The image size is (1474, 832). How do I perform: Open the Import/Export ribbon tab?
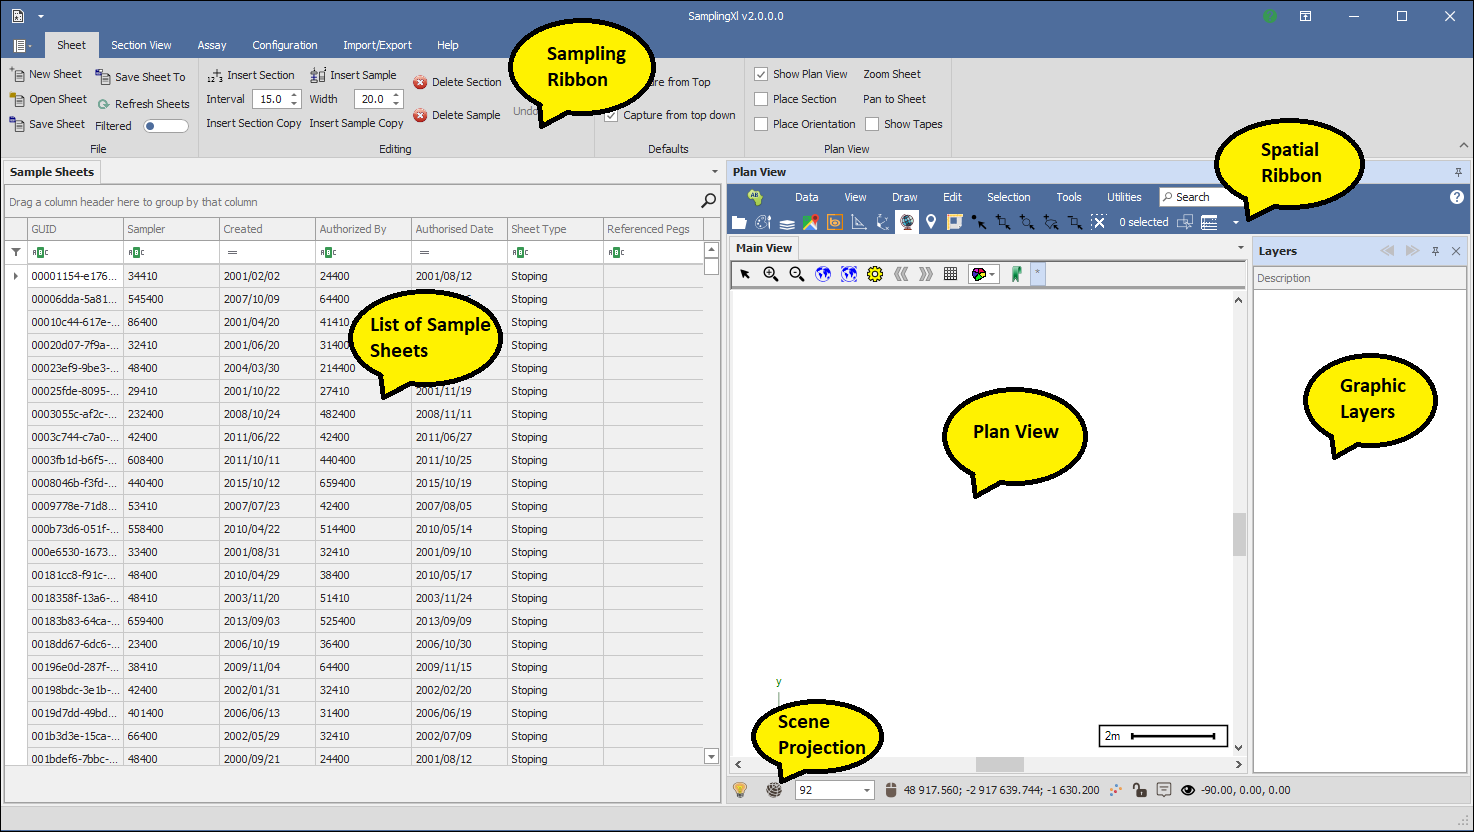(x=377, y=45)
